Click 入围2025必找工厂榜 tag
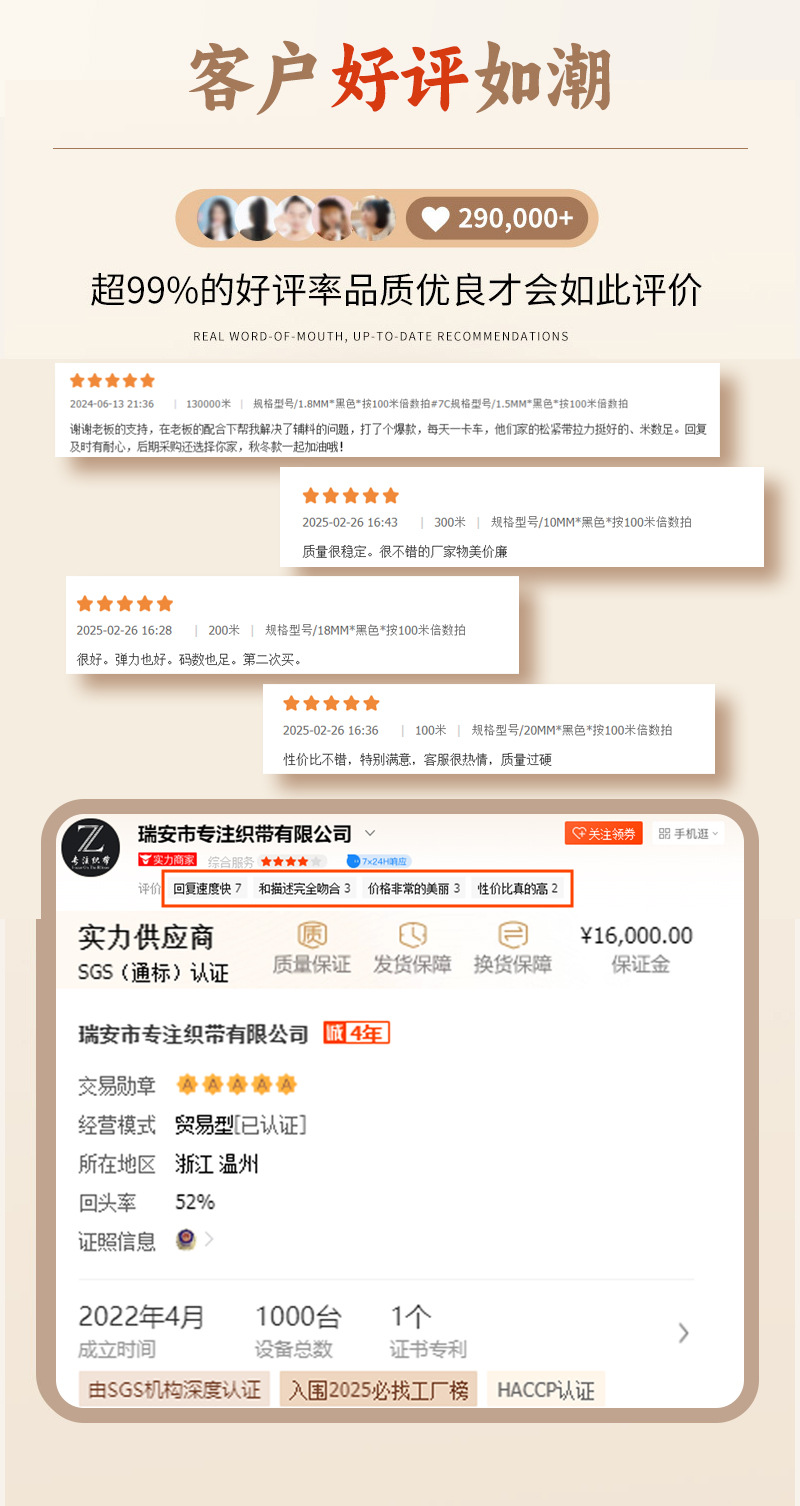Image resolution: width=800 pixels, height=1506 pixels. coord(379,1390)
